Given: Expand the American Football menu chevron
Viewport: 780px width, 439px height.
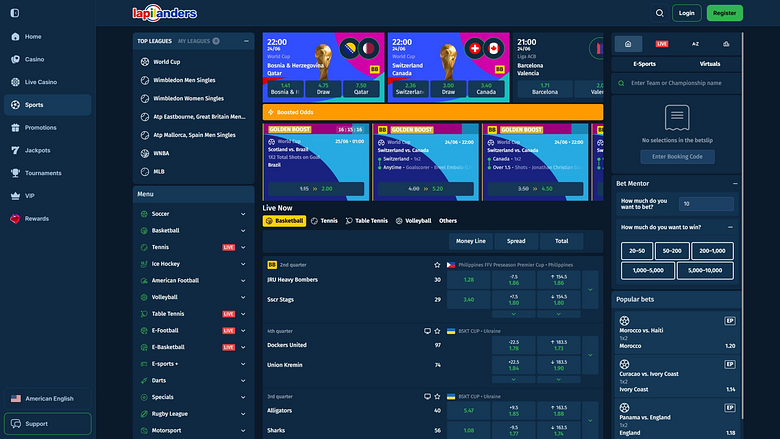Looking at the screenshot, I should [243, 281].
